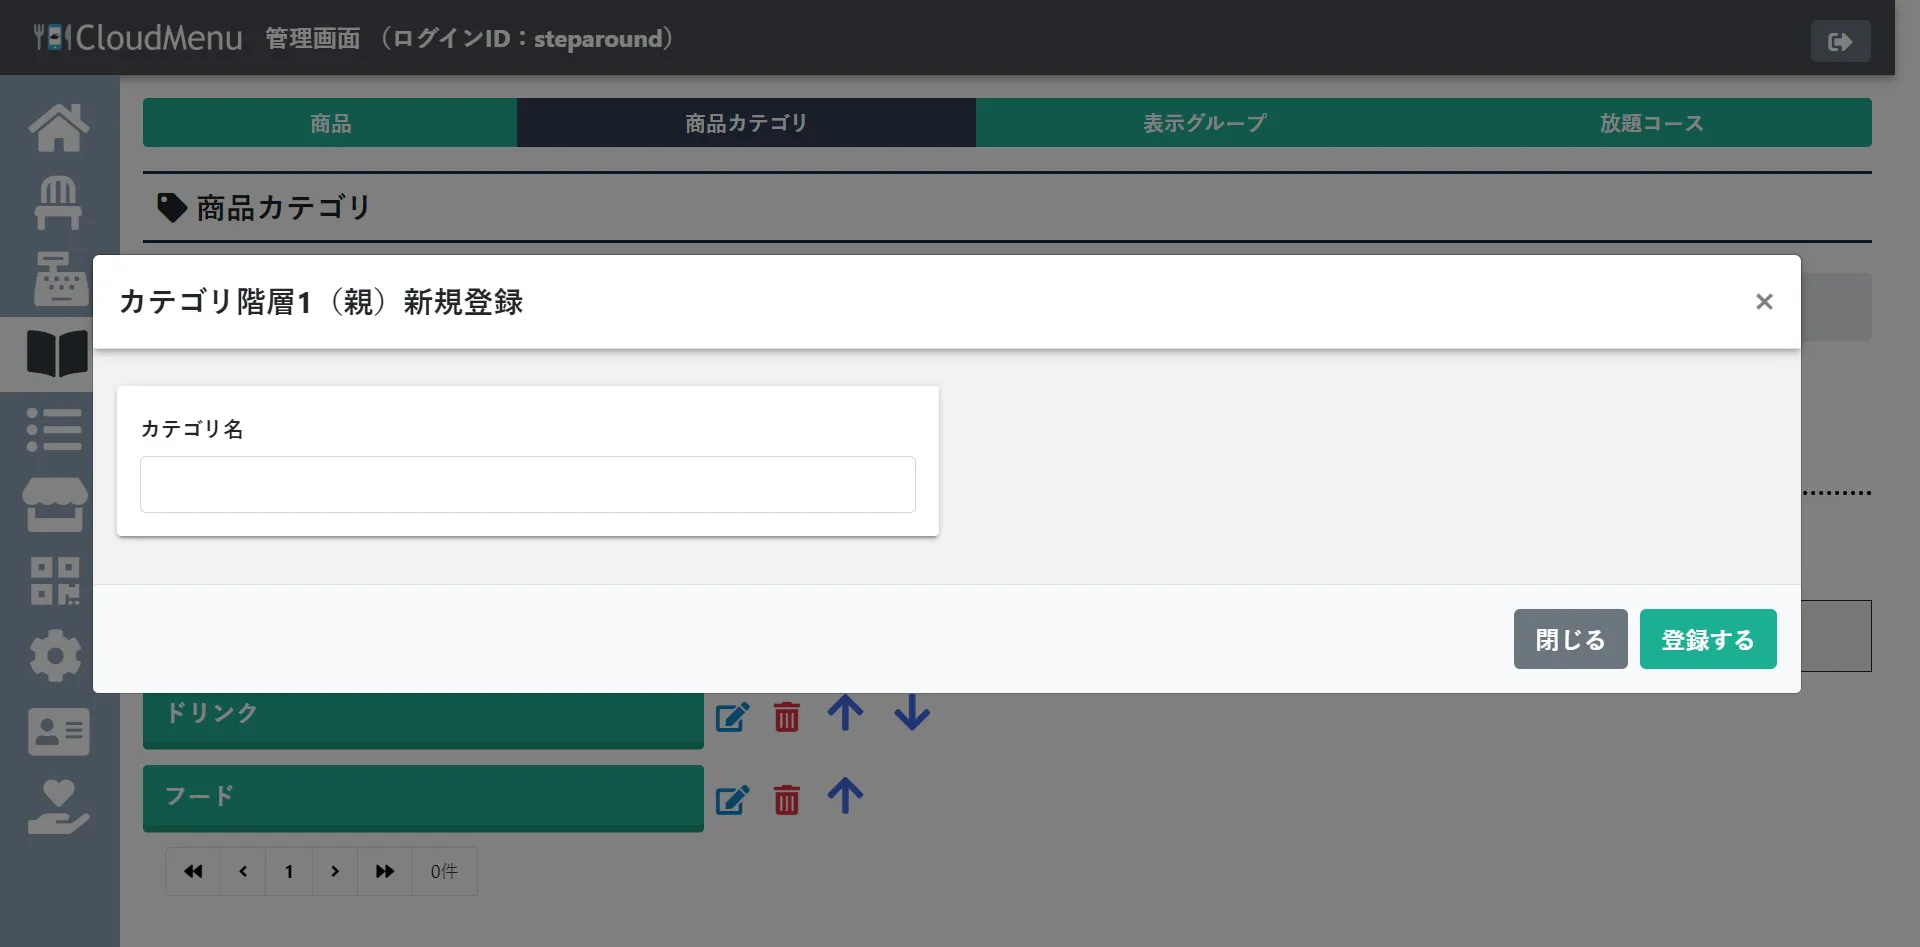Click the 登録する button
The height and width of the screenshot is (947, 1920).
pyautogui.click(x=1708, y=639)
